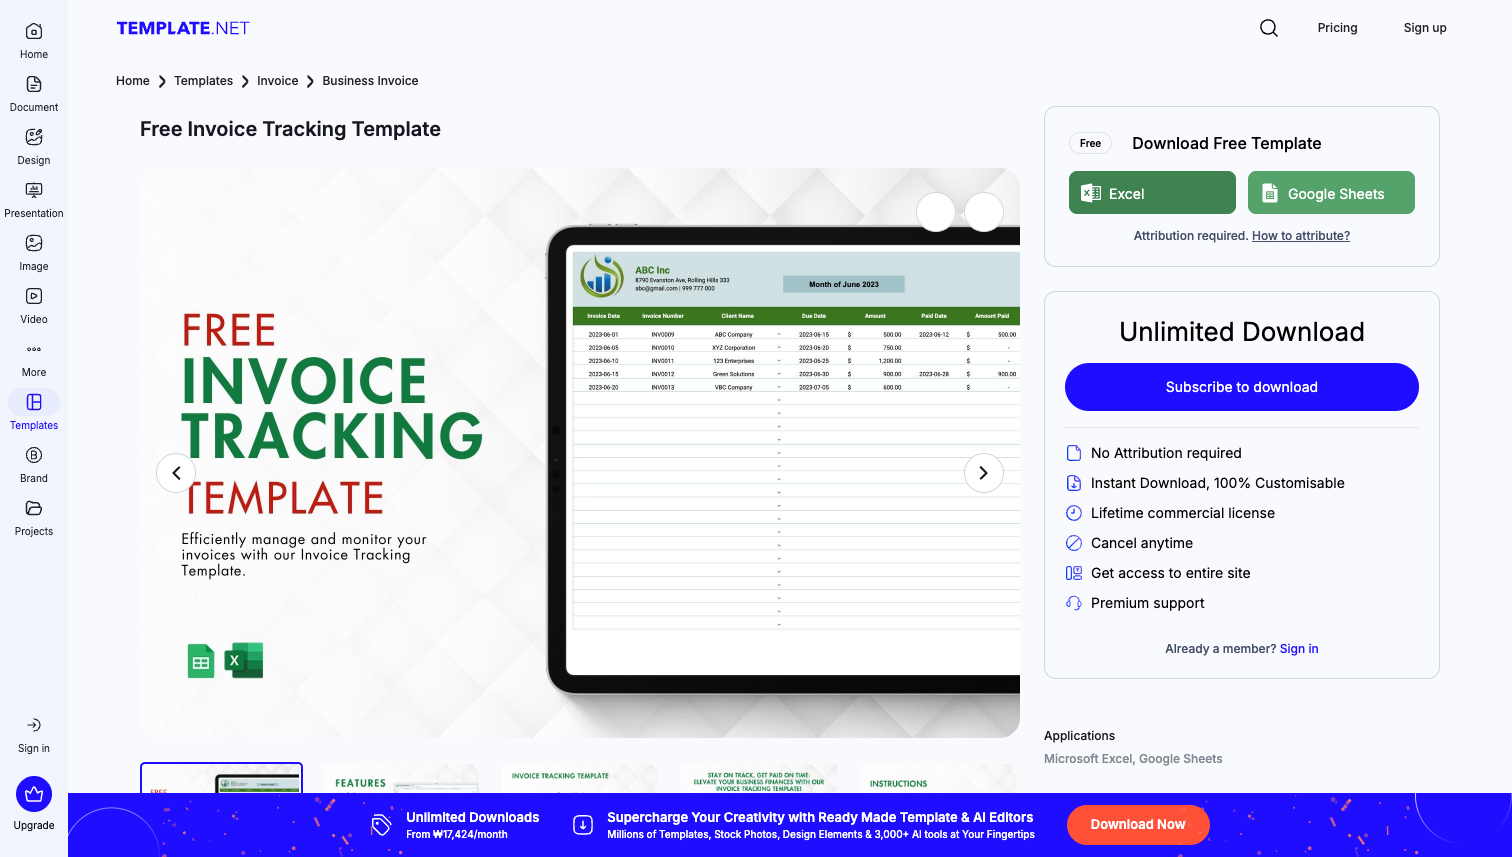Expand the More sidebar item
Viewport: 1512px width, 857px height.
[x=33, y=355]
